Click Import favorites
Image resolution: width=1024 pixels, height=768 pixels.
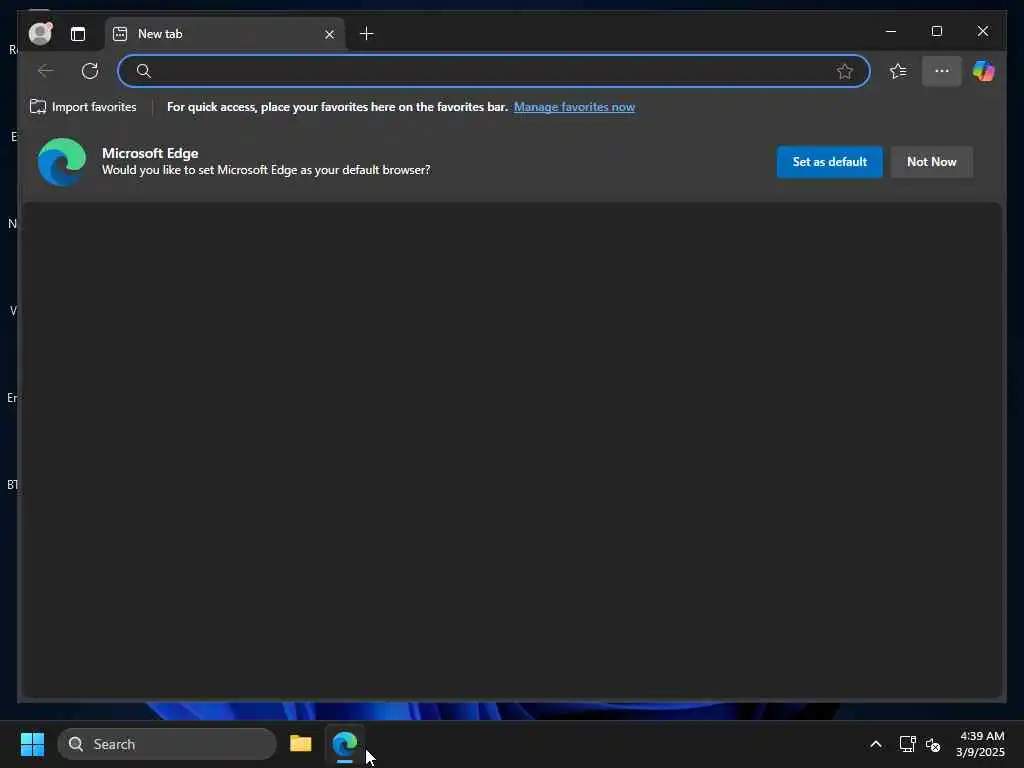(83, 106)
